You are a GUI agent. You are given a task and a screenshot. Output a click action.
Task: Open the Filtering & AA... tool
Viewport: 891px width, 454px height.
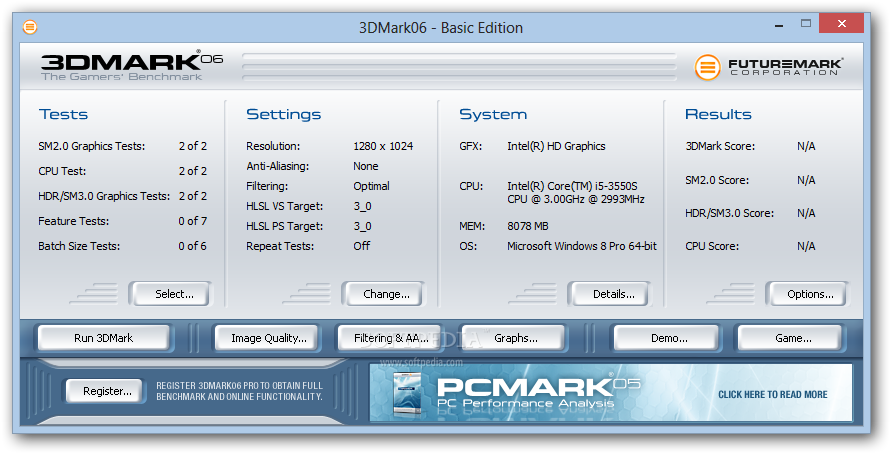pyautogui.click(x=391, y=338)
